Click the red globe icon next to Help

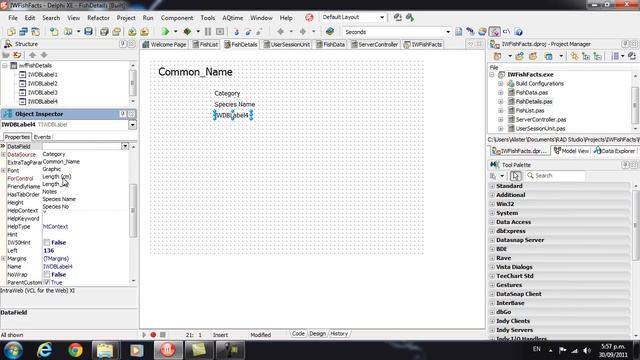click(x=309, y=18)
